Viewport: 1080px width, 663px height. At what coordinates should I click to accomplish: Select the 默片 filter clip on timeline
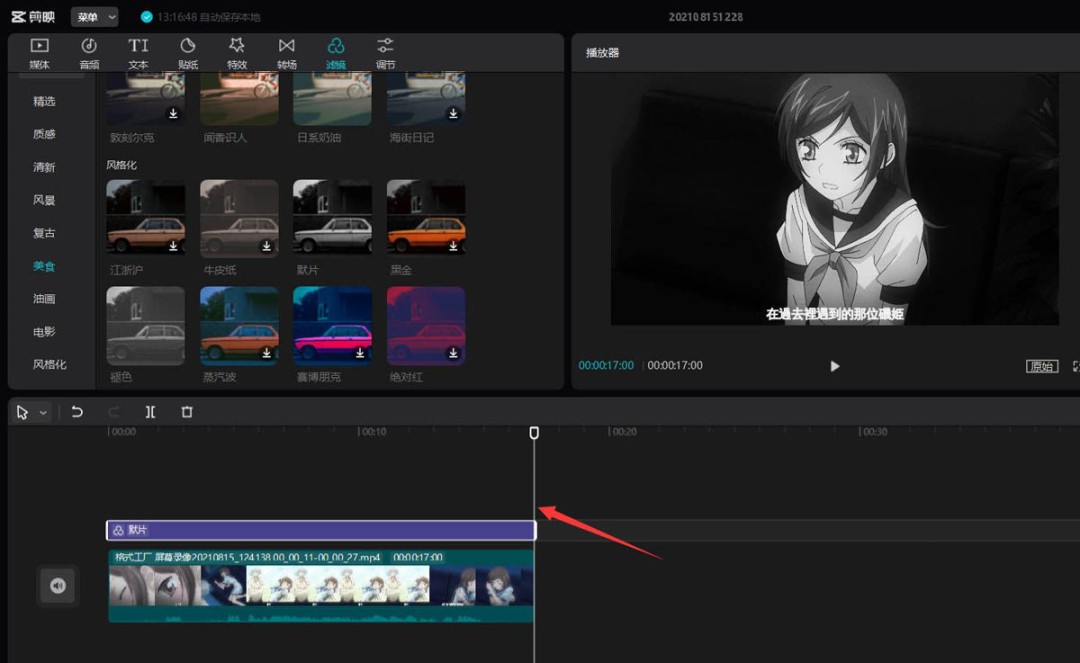click(x=320, y=530)
